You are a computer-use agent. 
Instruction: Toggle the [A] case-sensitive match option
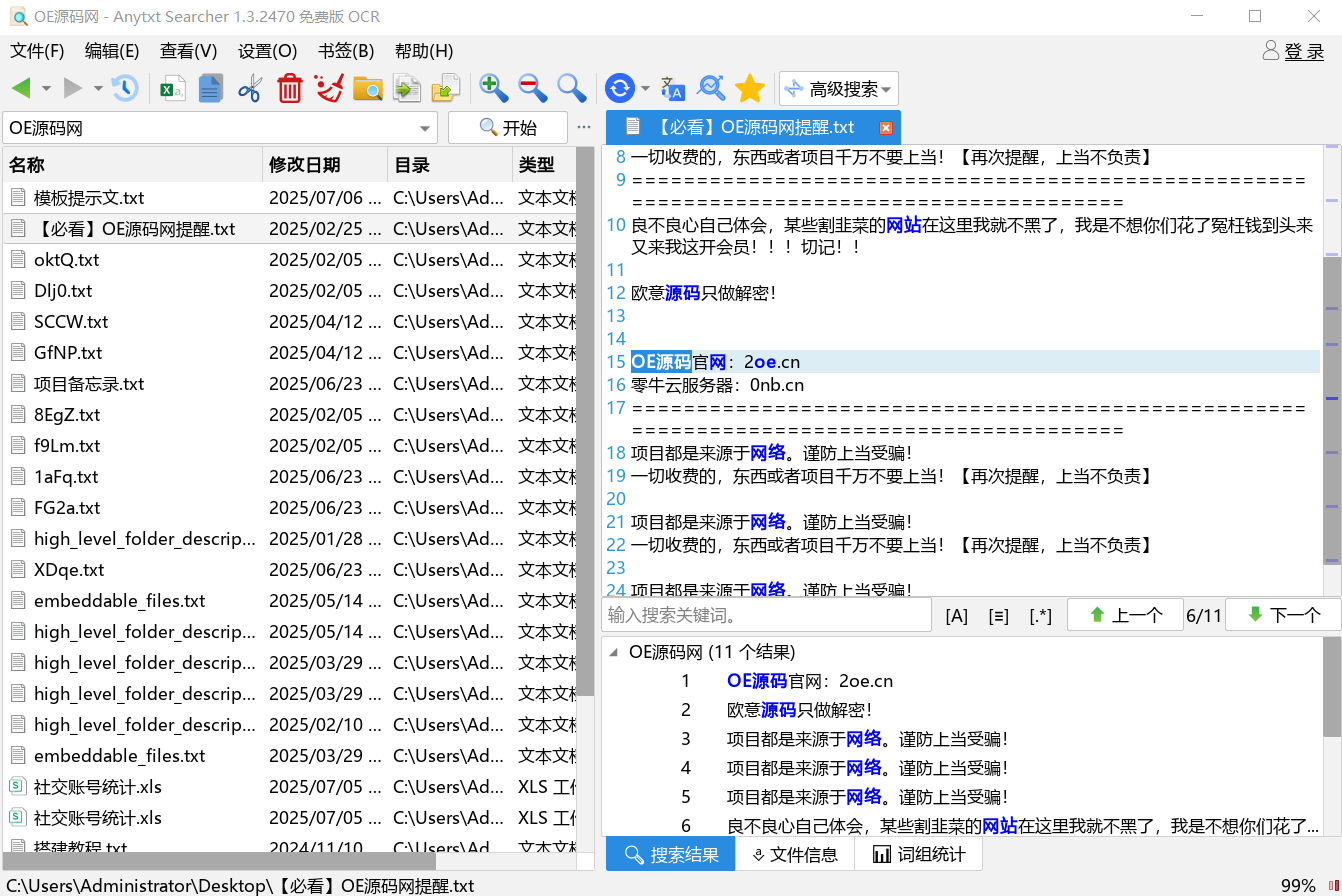[x=956, y=616]
